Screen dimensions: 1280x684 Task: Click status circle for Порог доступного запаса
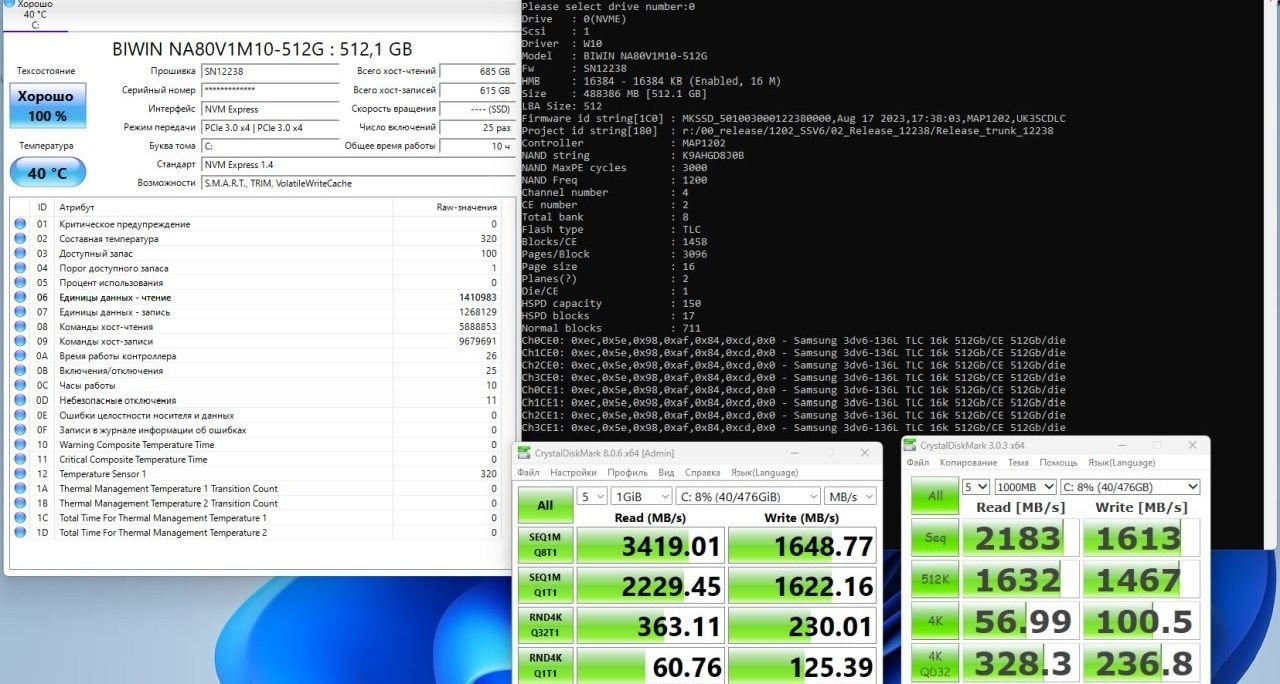click(x=20, y=268)
